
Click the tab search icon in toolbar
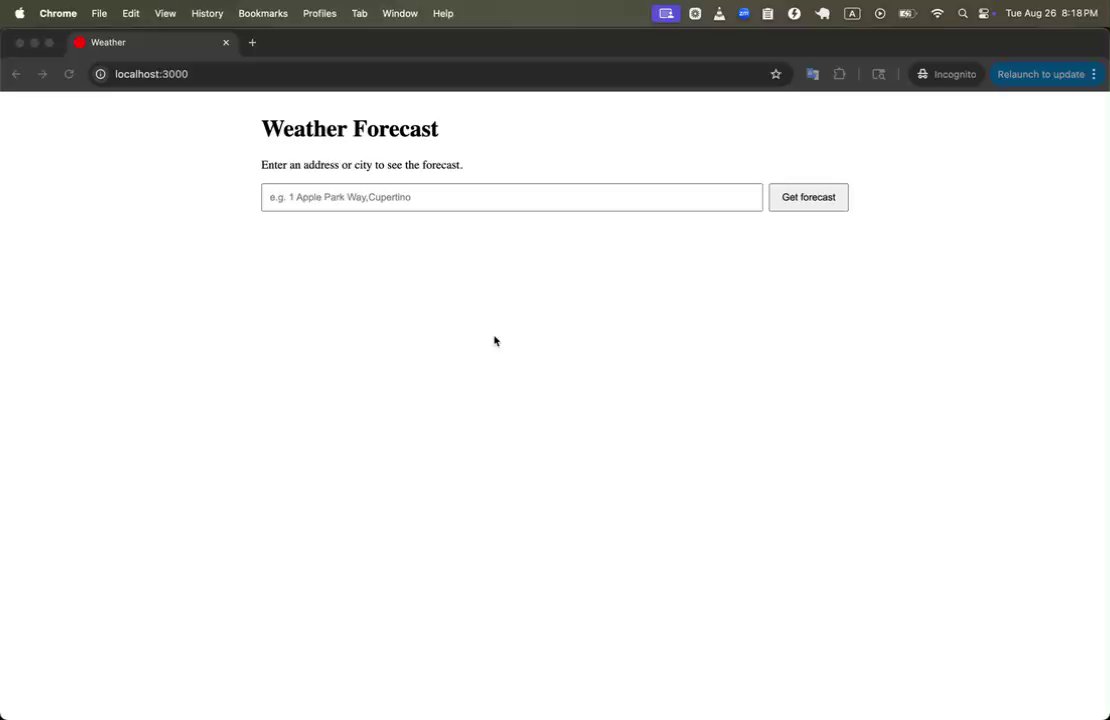pos(879,74)
